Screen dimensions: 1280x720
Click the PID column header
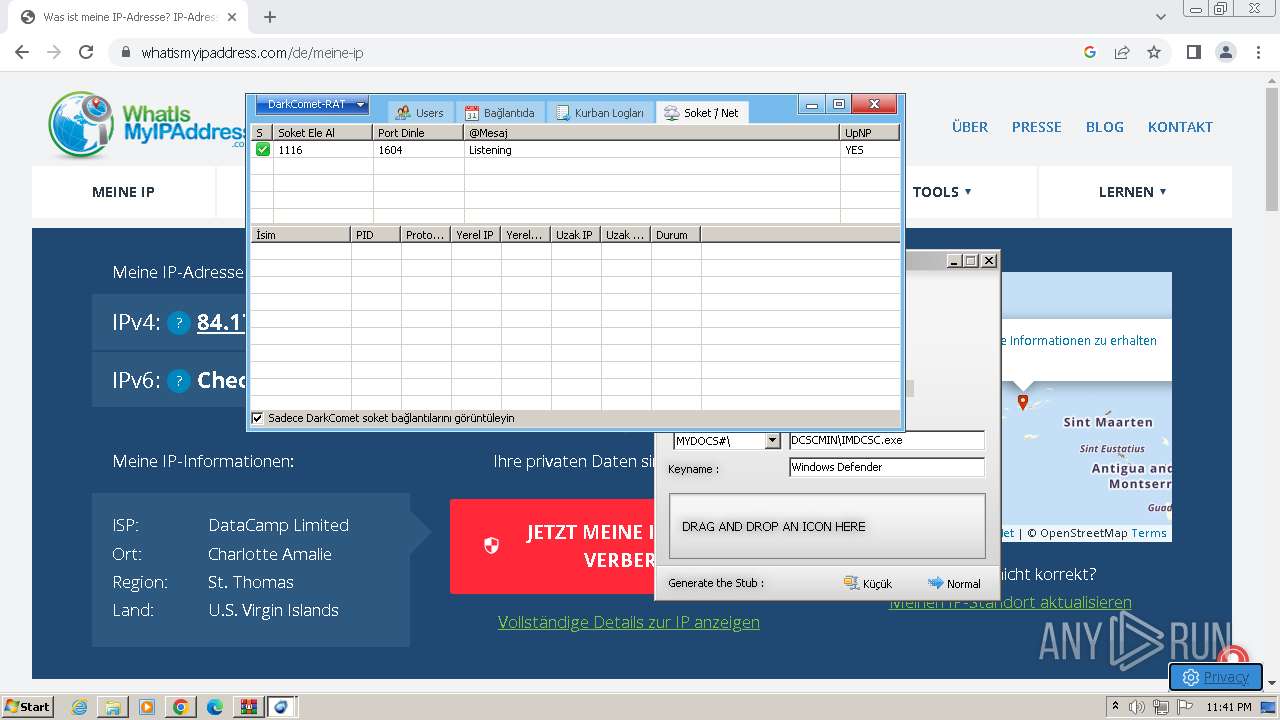pos(376,235)
